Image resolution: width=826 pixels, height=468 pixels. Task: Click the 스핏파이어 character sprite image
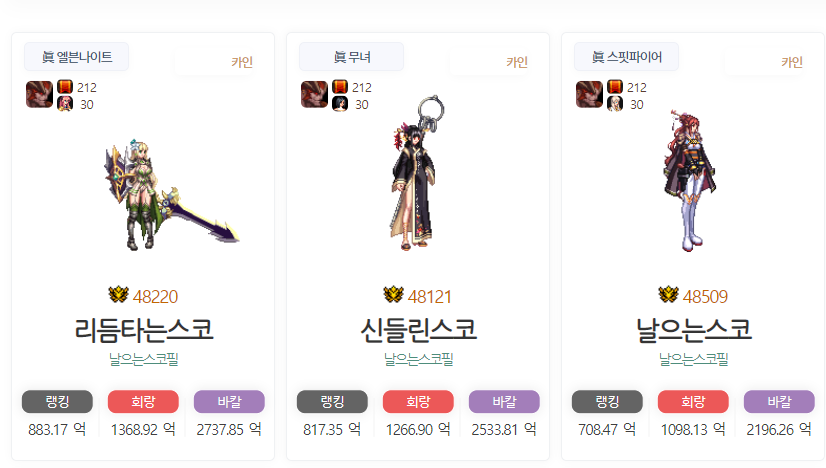pos(690,181)
